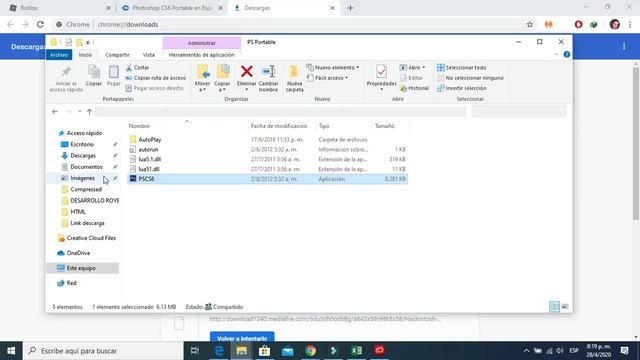The image size is (640, 360).
Task: Click Seleccionar todo
Action: coord(462,67)
